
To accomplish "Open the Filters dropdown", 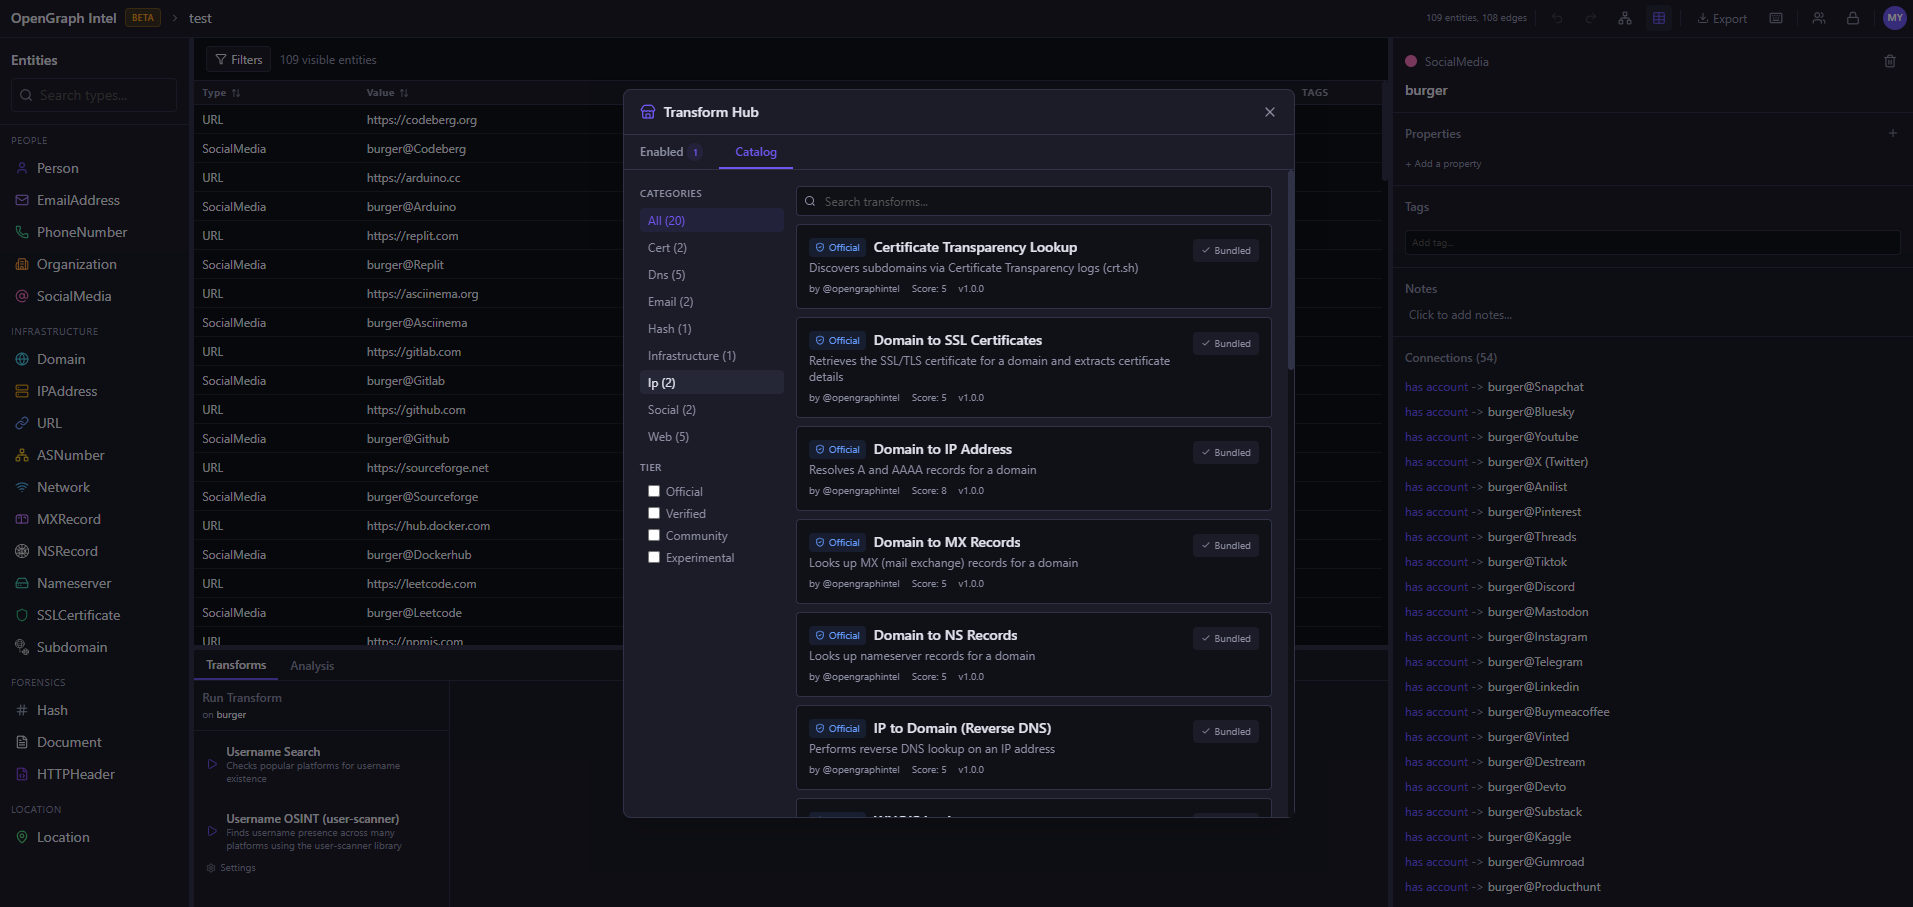I will click(x=239, y=60).
